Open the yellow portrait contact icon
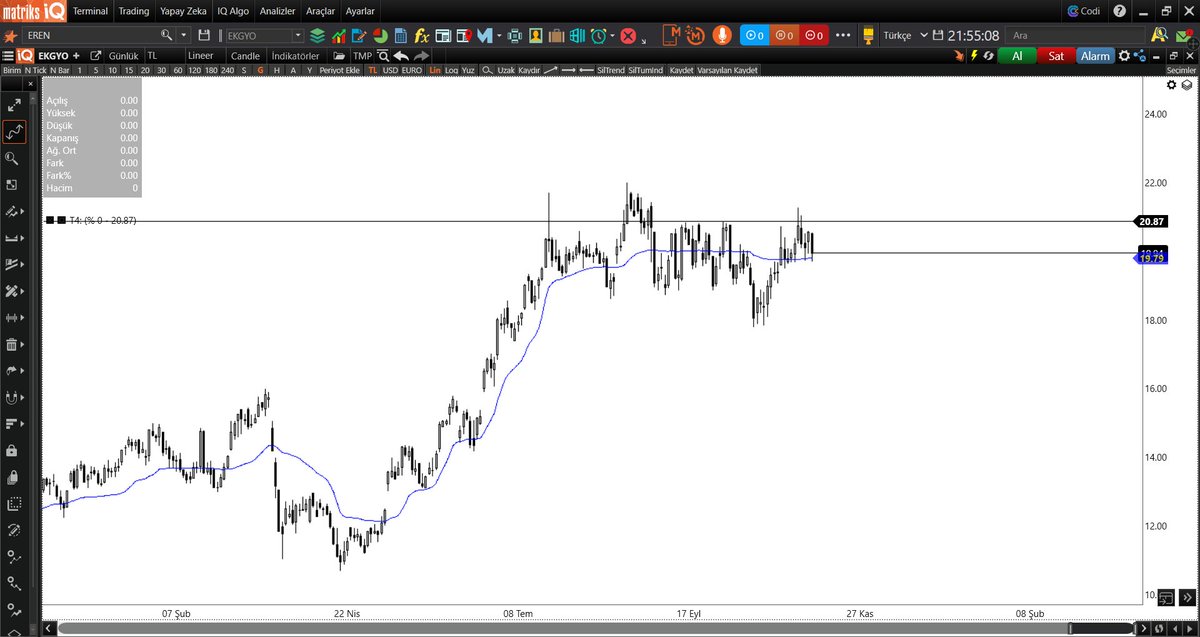The height and width of the screenshot is (637, 1200). click(x=535, y=35)
